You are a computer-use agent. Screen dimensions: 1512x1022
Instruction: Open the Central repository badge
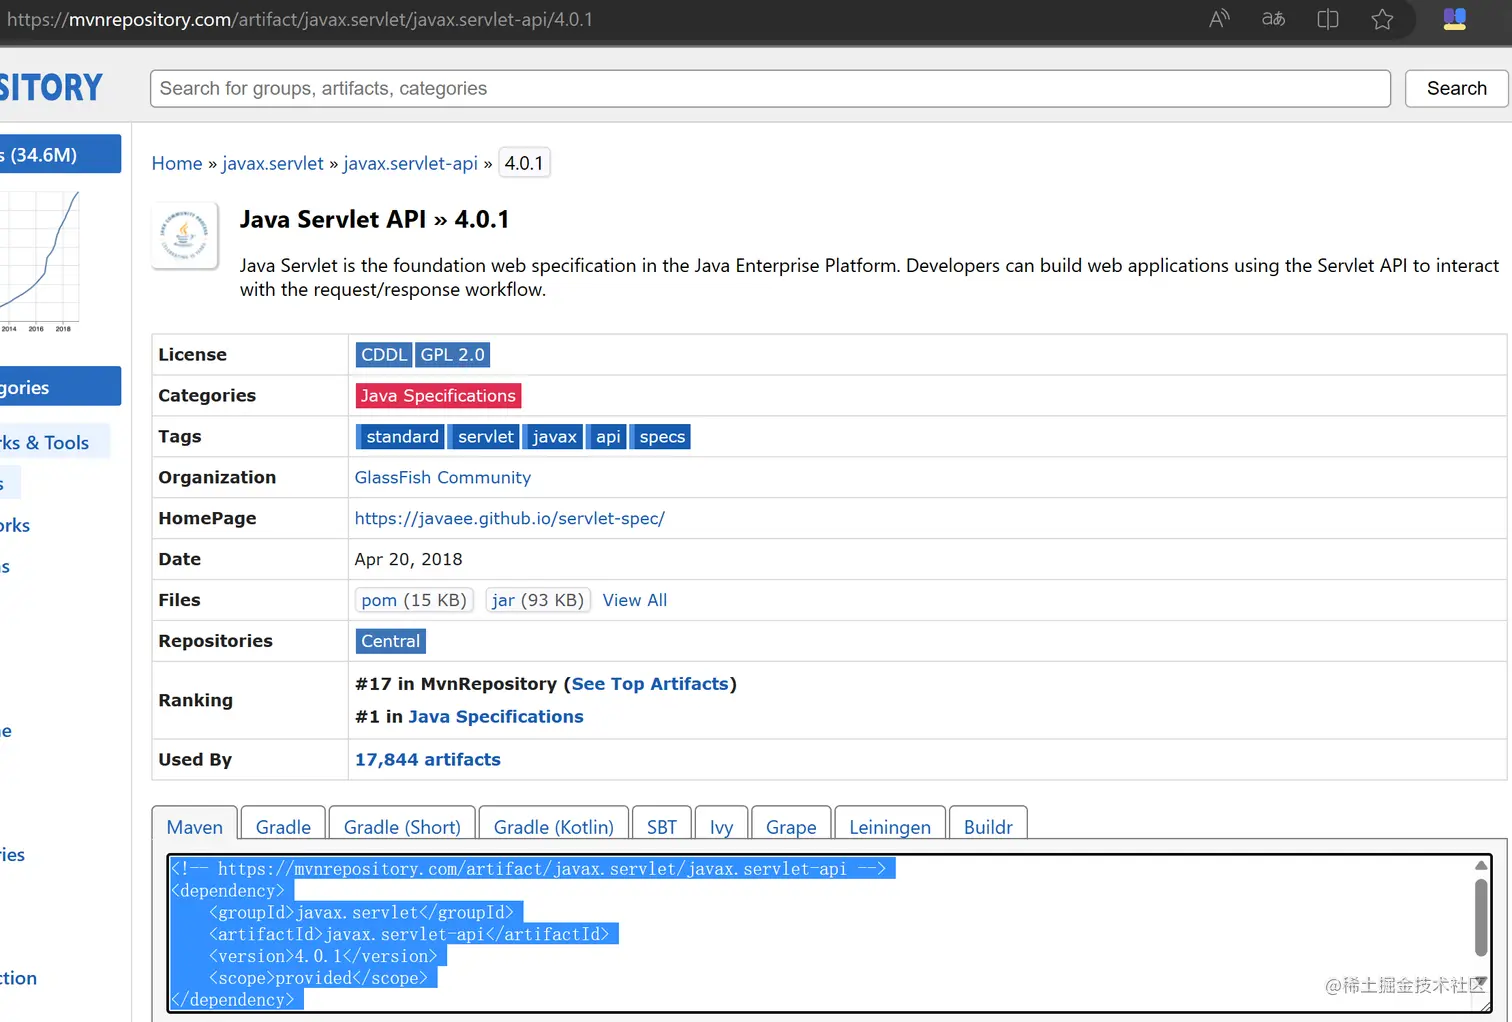[x=391, y=641]
